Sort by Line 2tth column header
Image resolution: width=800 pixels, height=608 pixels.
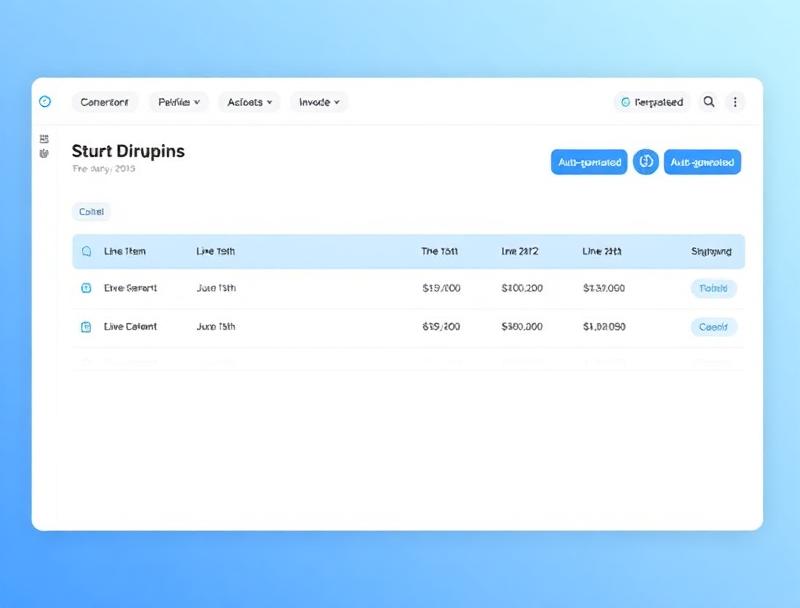coord(602,251)
